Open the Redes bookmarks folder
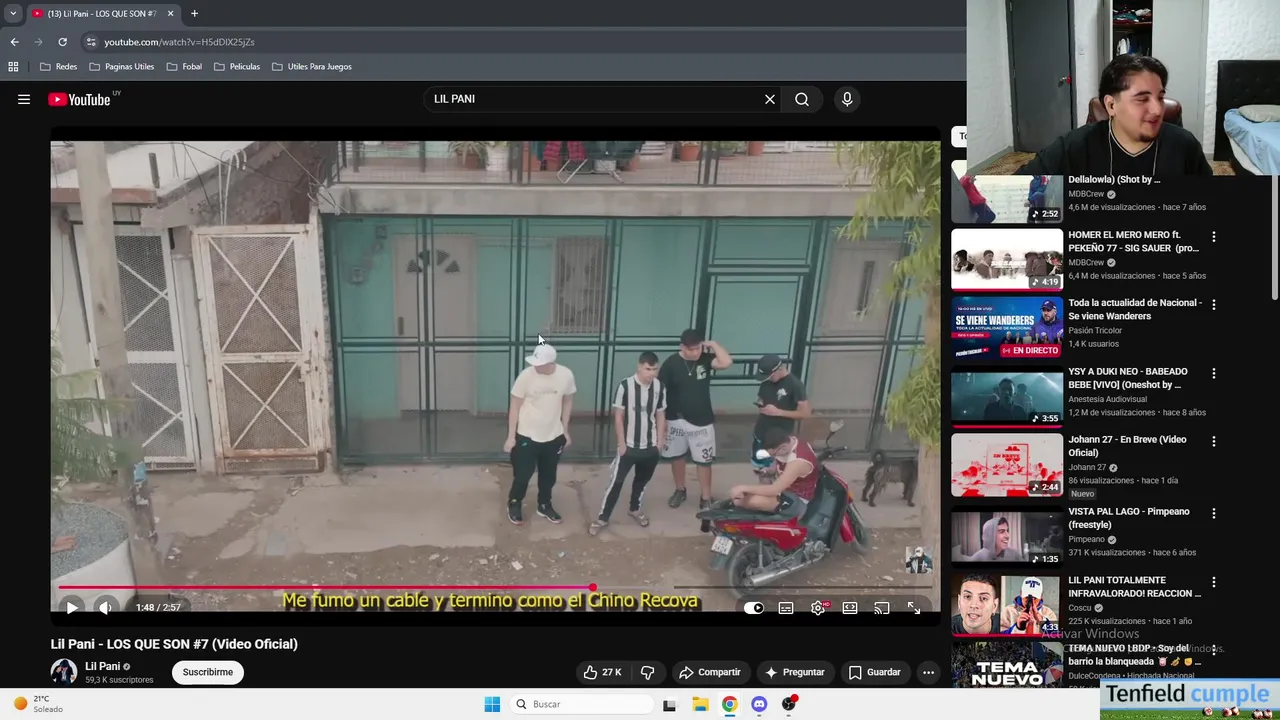The height and width of the screenshot is (720, 1280). click(x=58, y=67)
